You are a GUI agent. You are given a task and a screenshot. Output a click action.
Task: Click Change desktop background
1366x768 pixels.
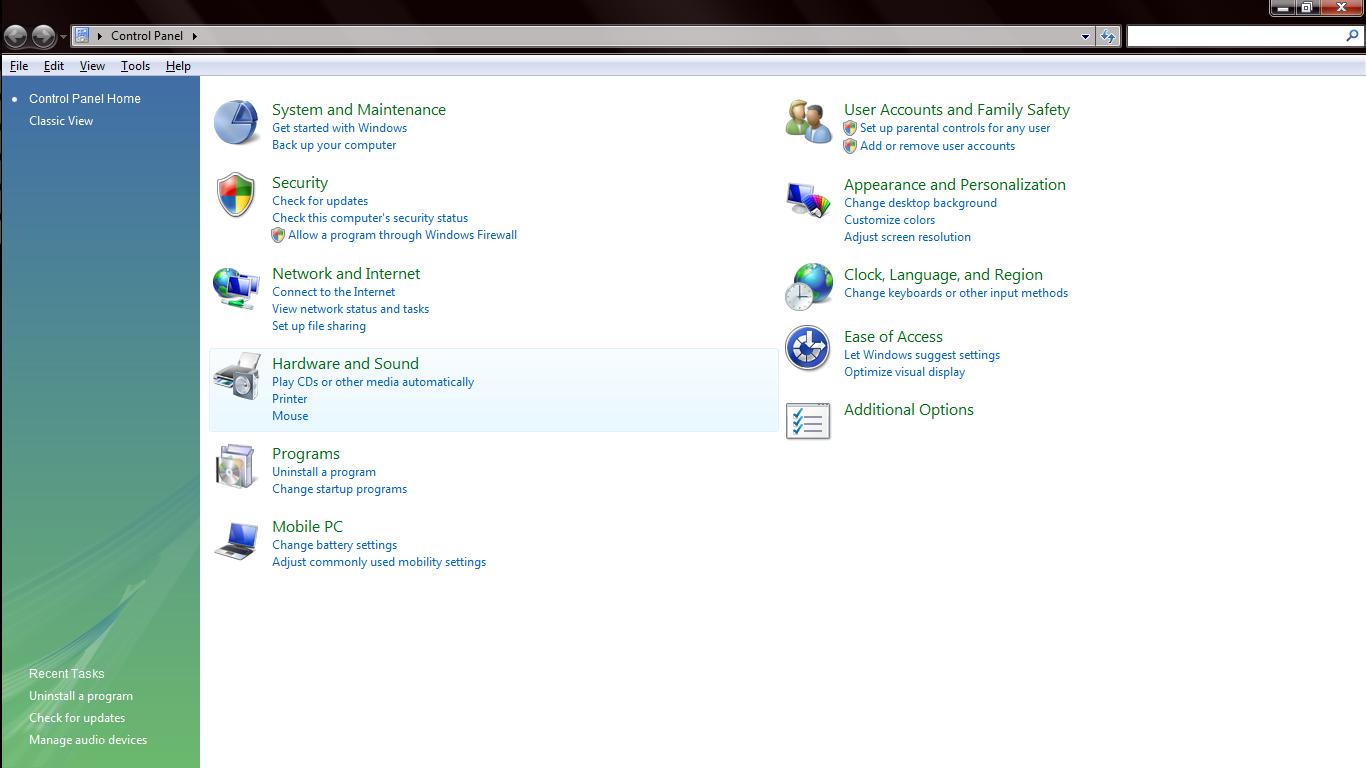pyautogui.click(x=920, y=203)
